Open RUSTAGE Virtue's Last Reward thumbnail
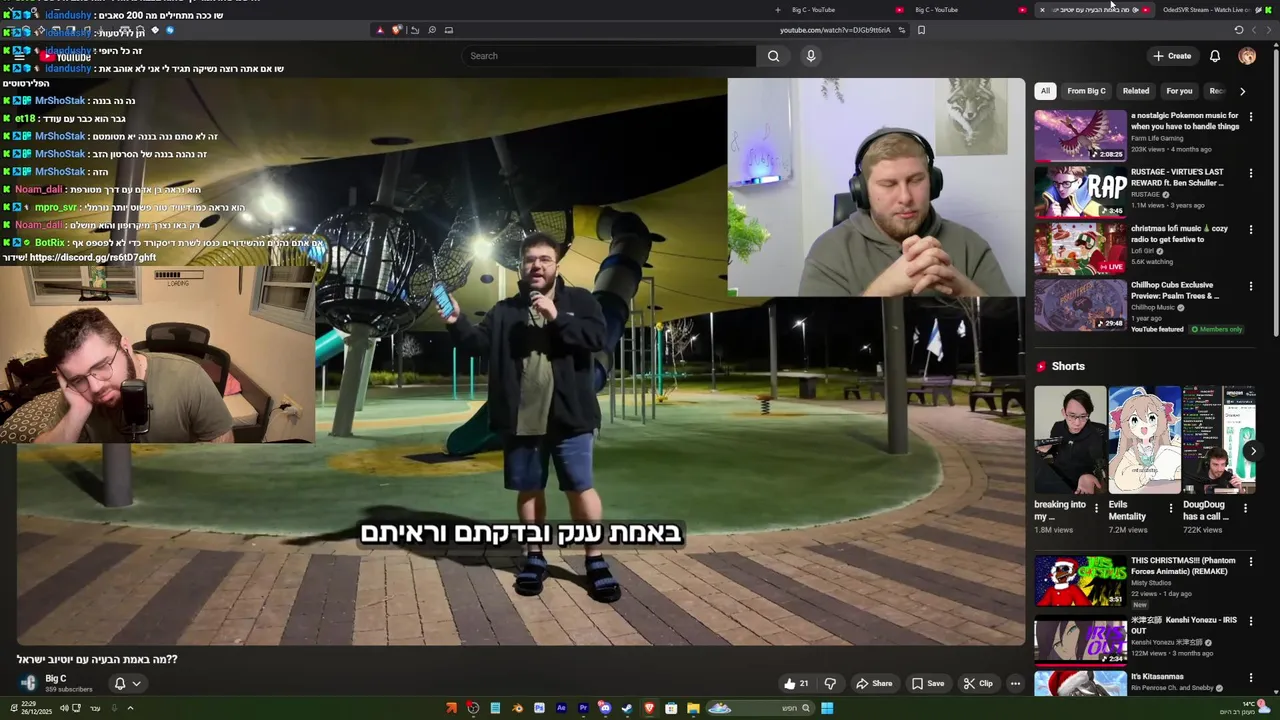The image size is (1280, 720). click(x=1080, y=192)
